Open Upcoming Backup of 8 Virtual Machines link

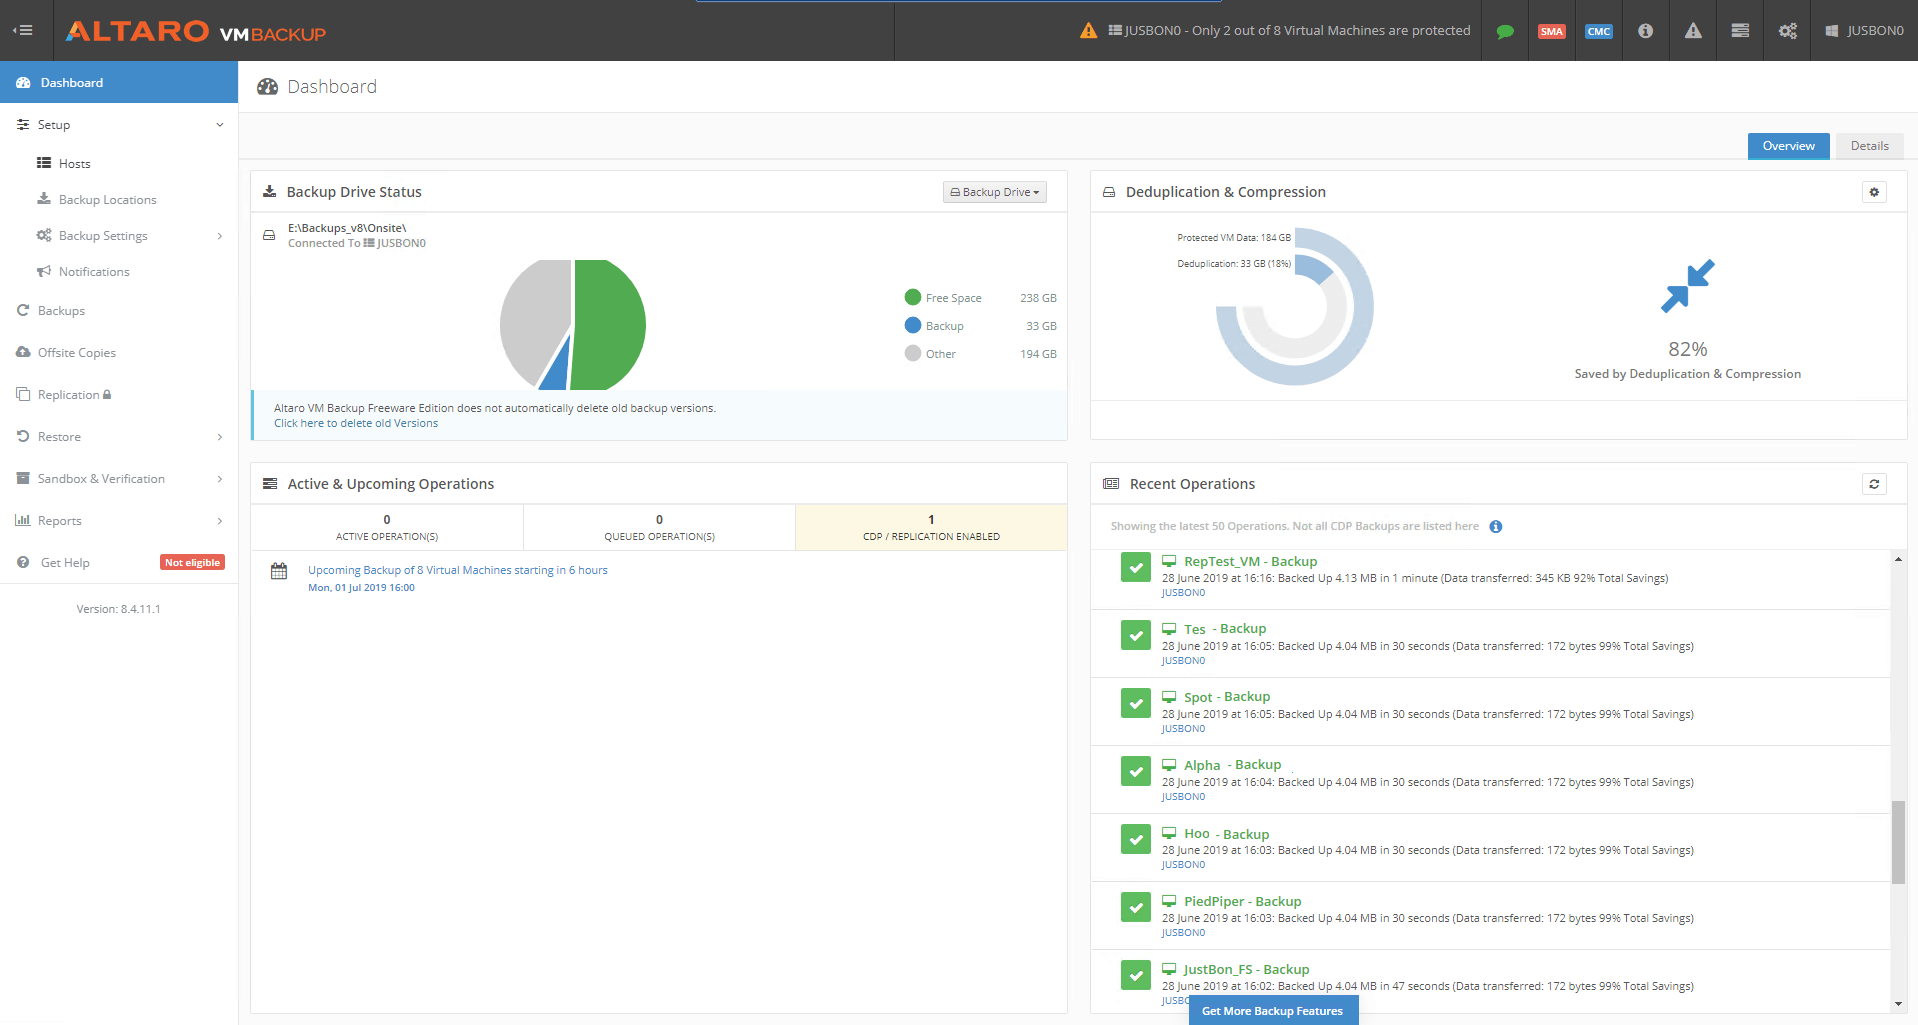coord(457,571)
